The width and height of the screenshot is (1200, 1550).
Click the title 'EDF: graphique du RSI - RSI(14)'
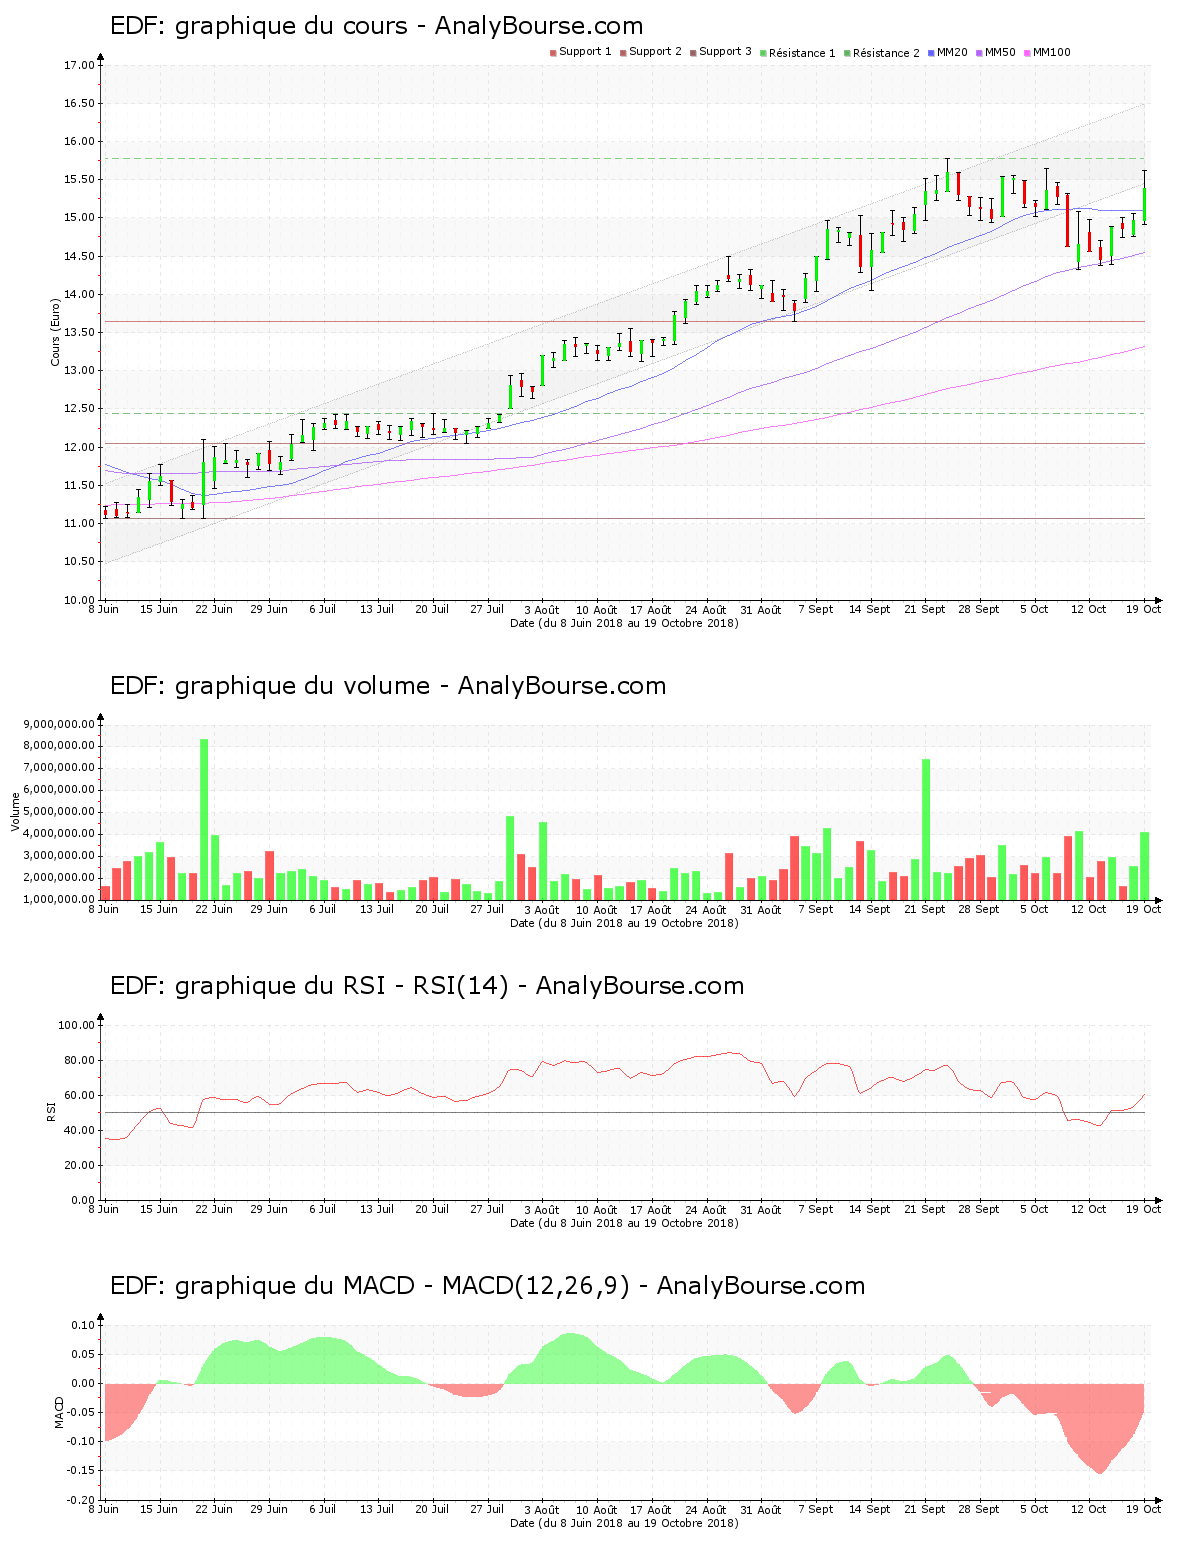(309, 986)
